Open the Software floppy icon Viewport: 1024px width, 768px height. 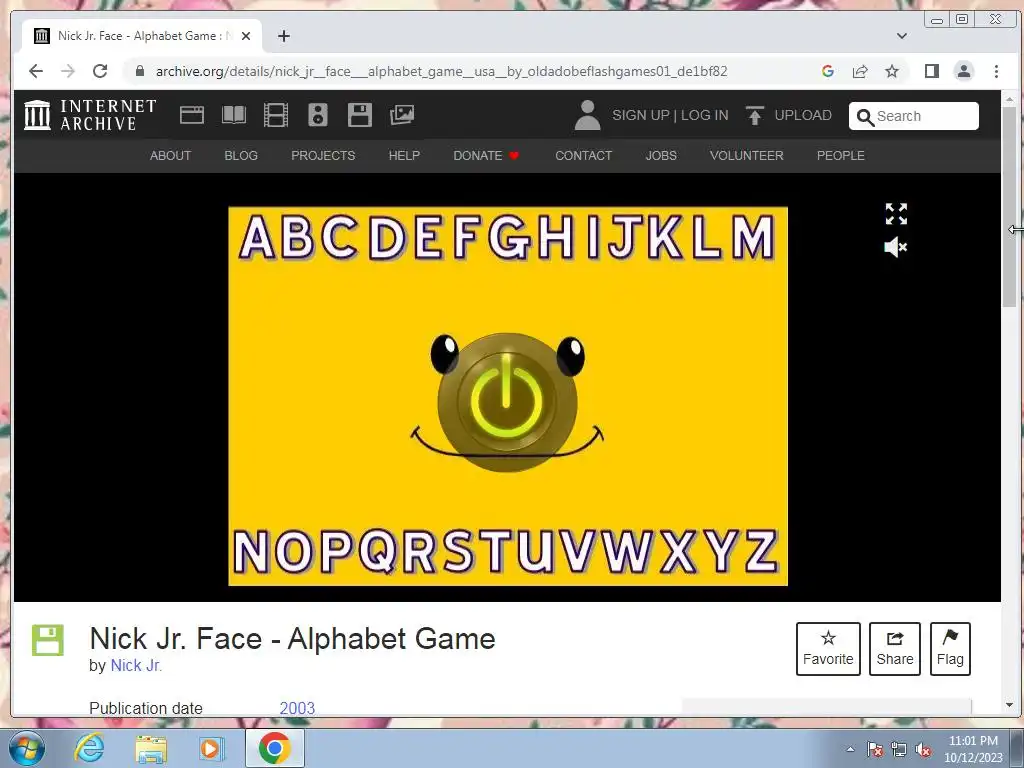(x=360, y=115)
